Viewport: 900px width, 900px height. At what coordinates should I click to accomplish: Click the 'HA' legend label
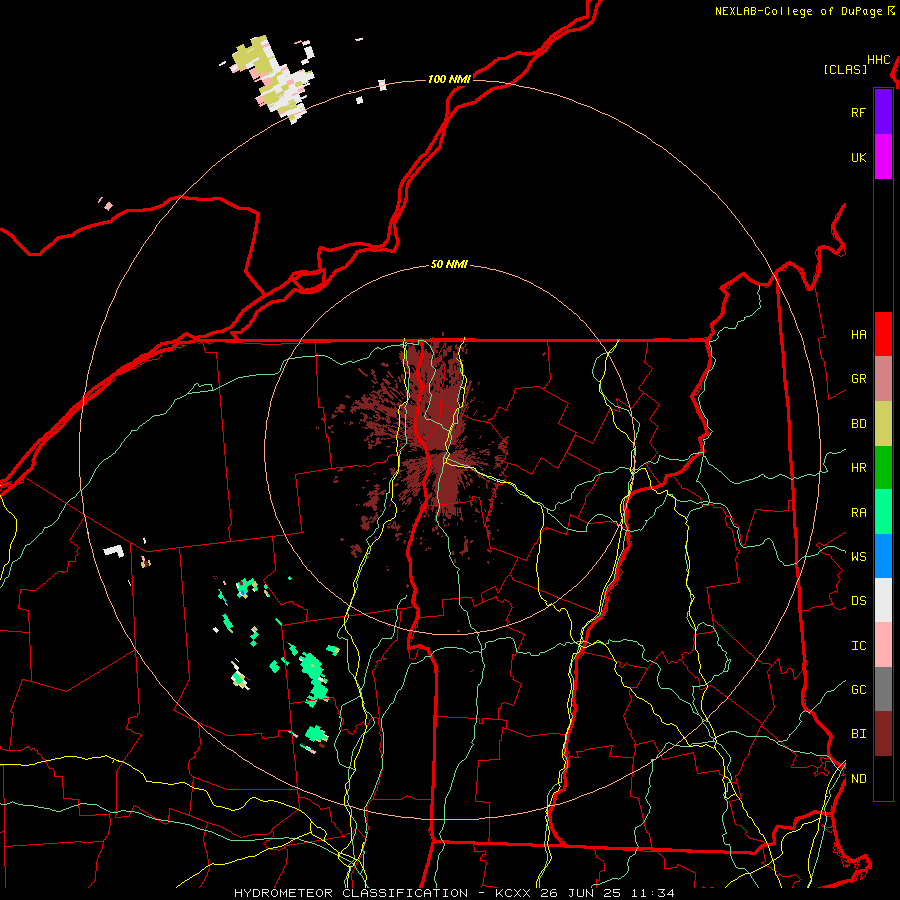[858, 335]
